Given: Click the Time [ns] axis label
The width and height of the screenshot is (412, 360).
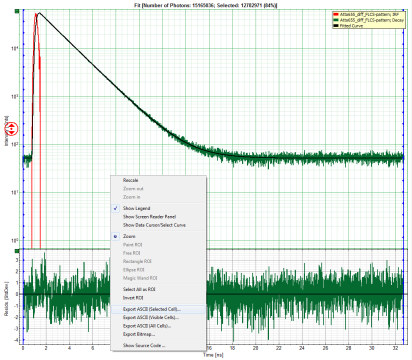Looking at the screenshot, I should coord(213,355).
